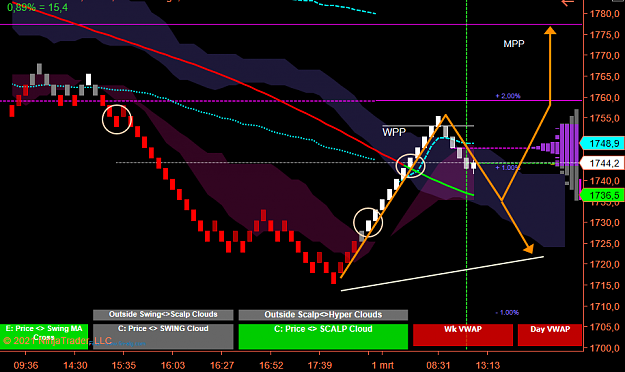Viewport: 625px width, 372px height.
Task: Click the Outside Swing<>Scalp Clouds status box
Action: click(163, 315)
